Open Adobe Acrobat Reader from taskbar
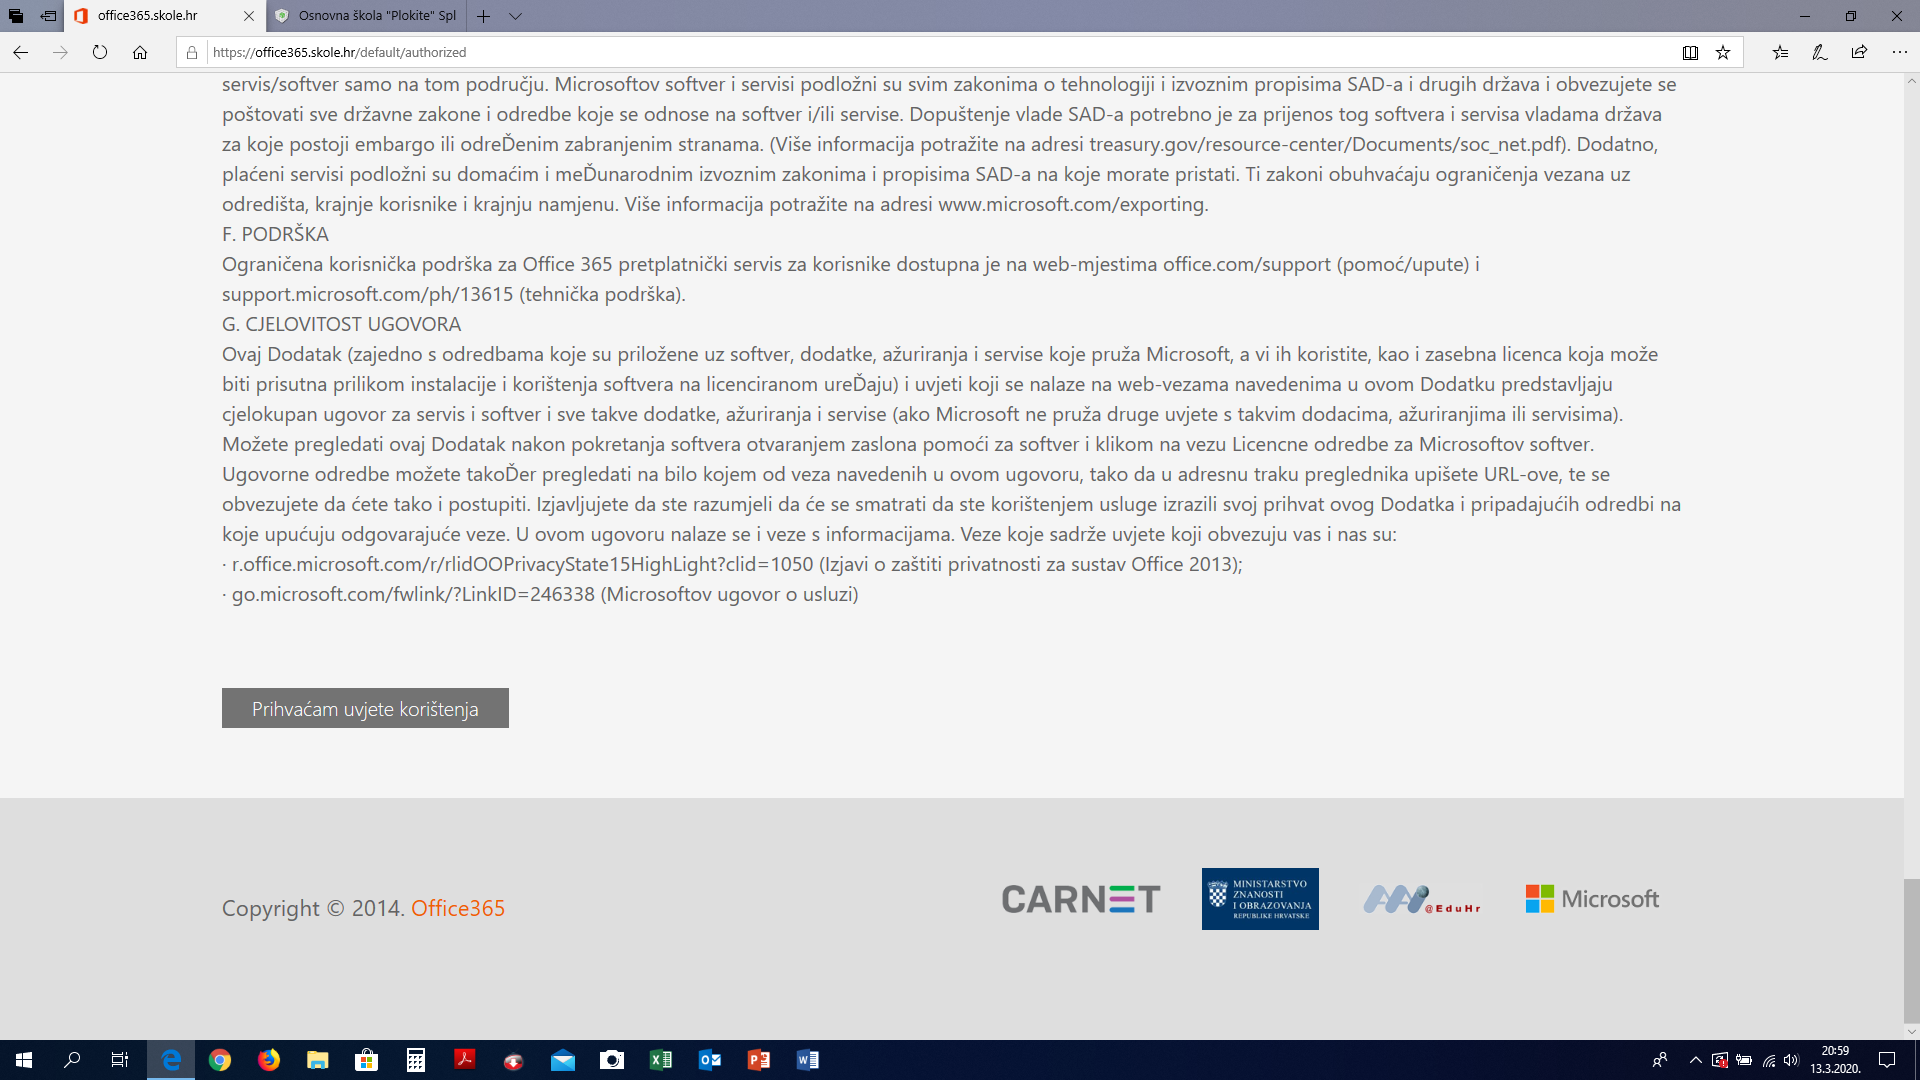Screen dimensions: 1920x1080 pos(465,1060)
